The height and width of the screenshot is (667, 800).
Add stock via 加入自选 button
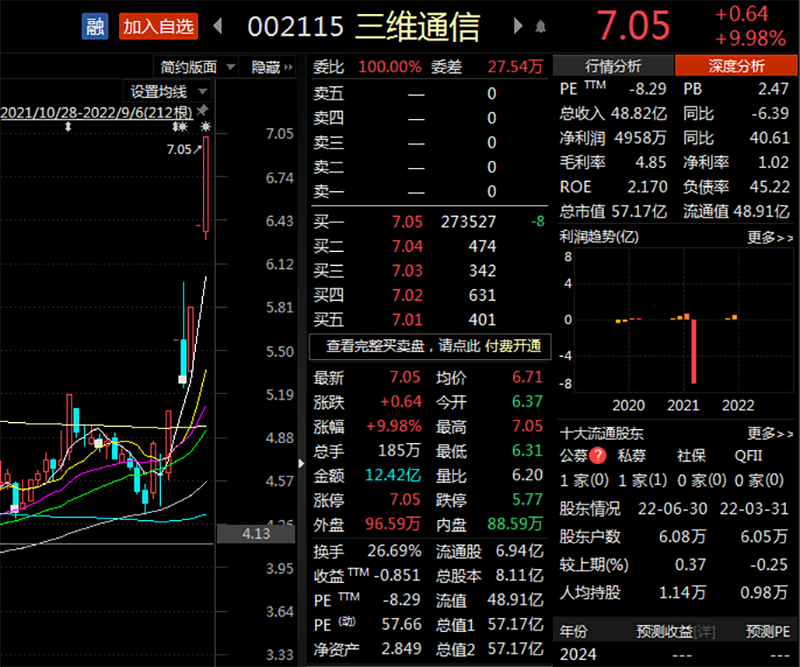pyautogui.click(x=158, y=27)
